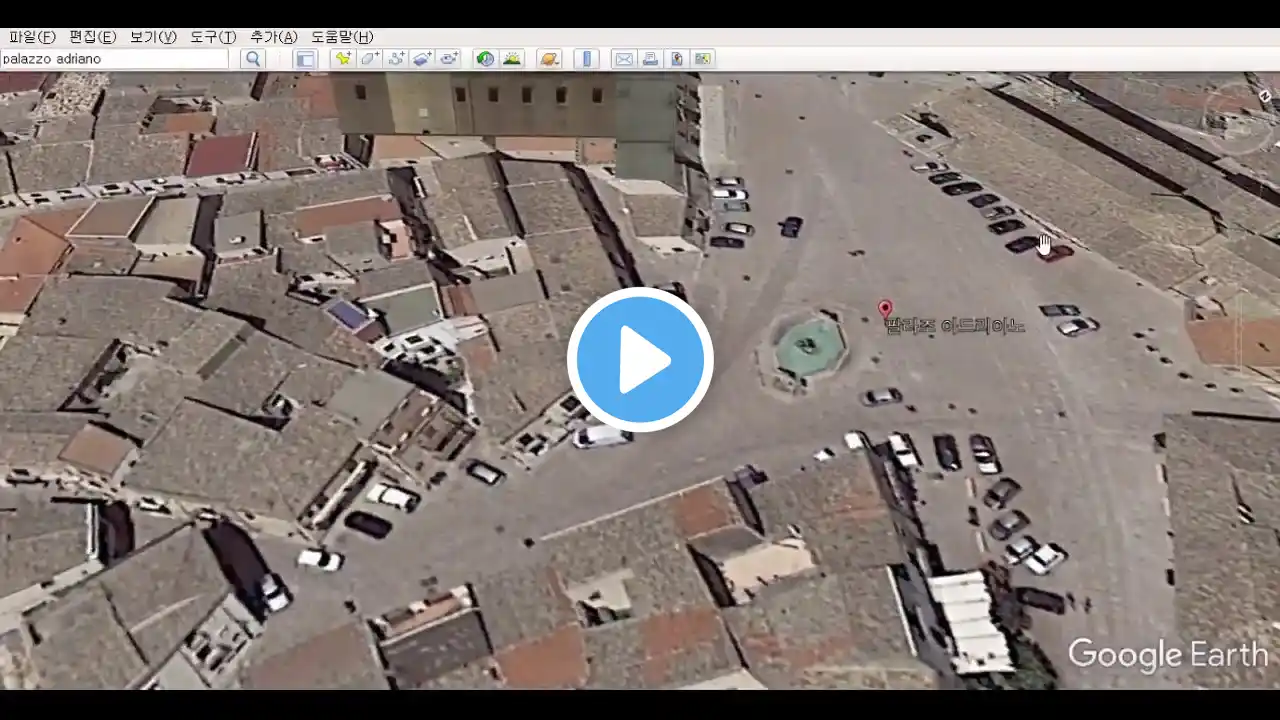The height and width of the screenshot is (720, 1280).
Task: Open the 보기(V) menu
Action: 153,37
